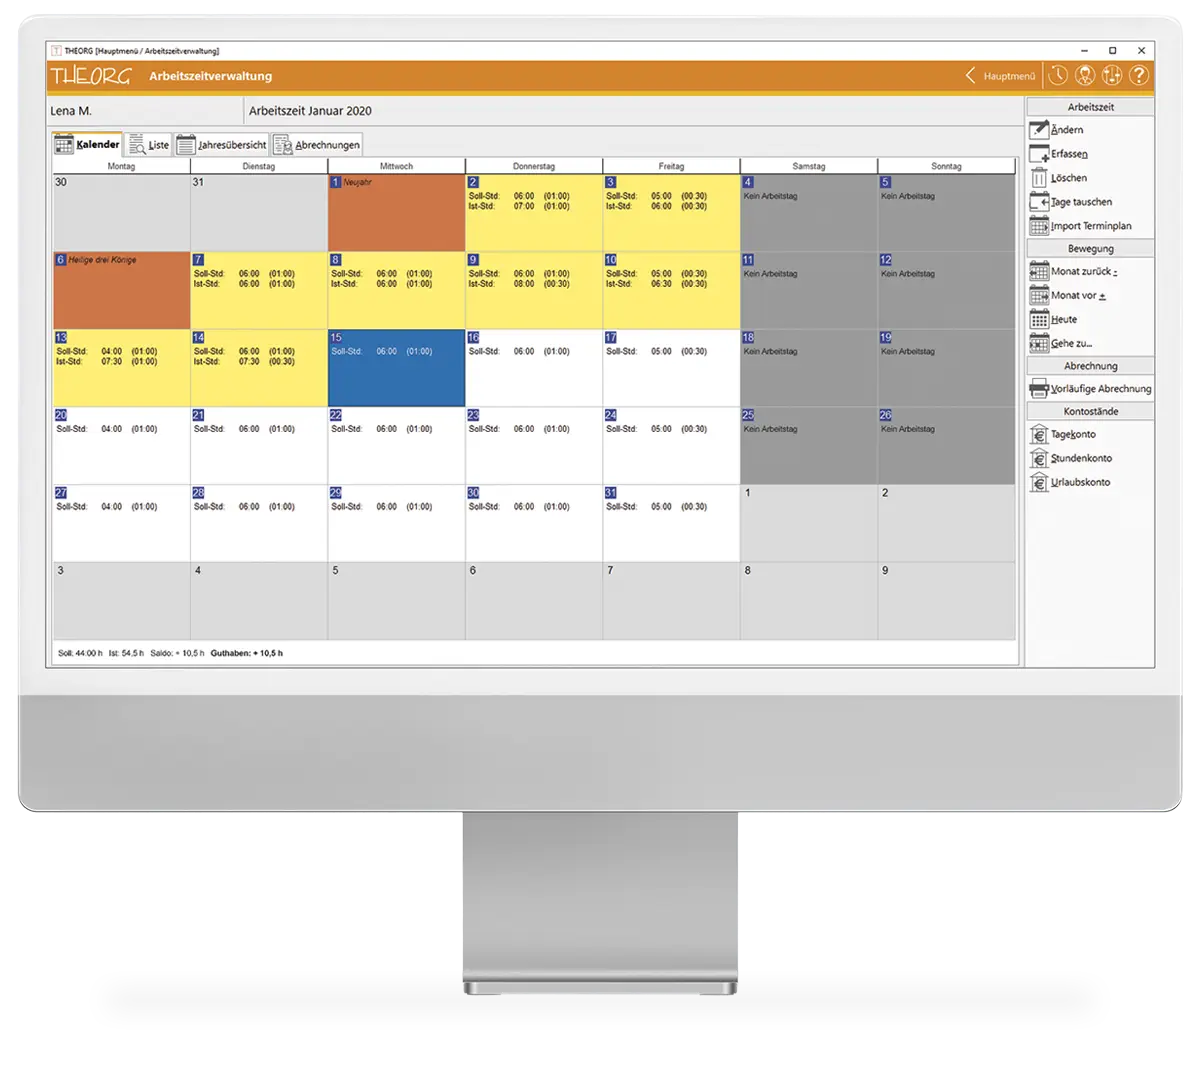Switch to the Liste tab
The height and width of the screenshot is (1069, 1200).
[149, 145]
